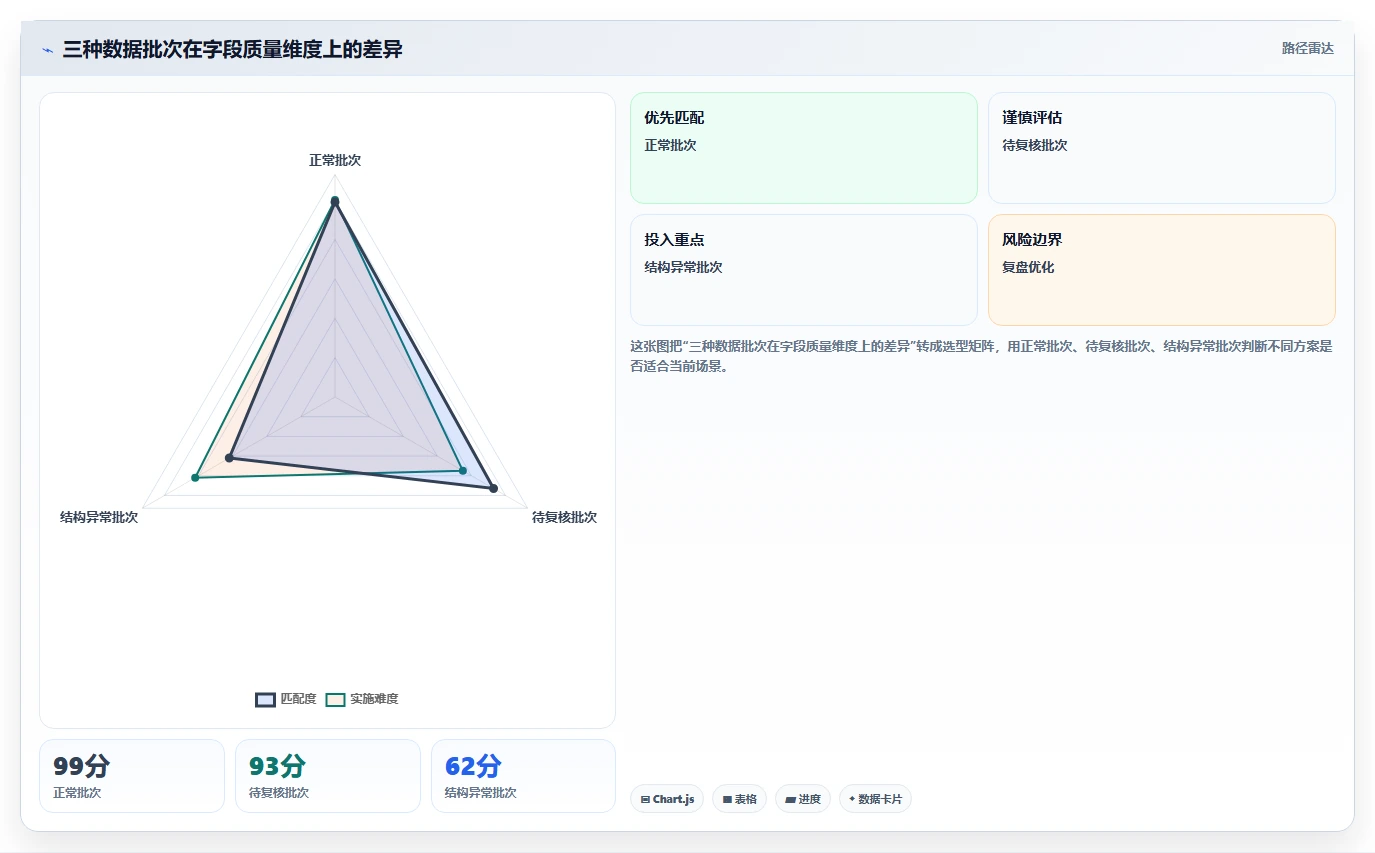Screen dimensions: 1375x853
Task: Click the dark 匹配度 point near 结构异常批次
Action: pyautogui.click(x=229, y=458)
